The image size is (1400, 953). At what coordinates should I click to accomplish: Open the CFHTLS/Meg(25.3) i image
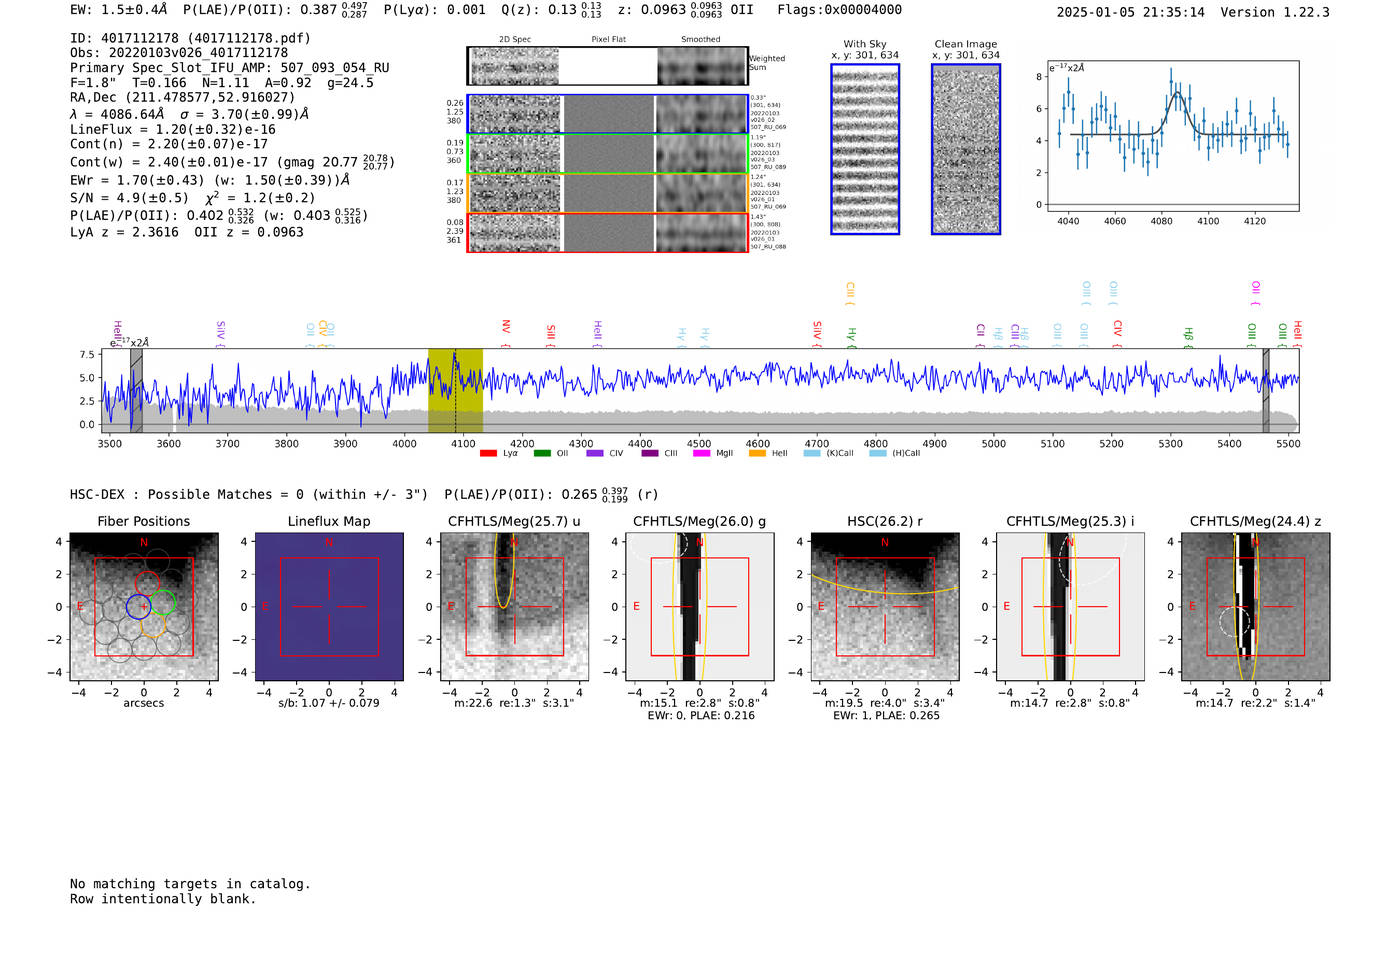tap(1070, 606)
